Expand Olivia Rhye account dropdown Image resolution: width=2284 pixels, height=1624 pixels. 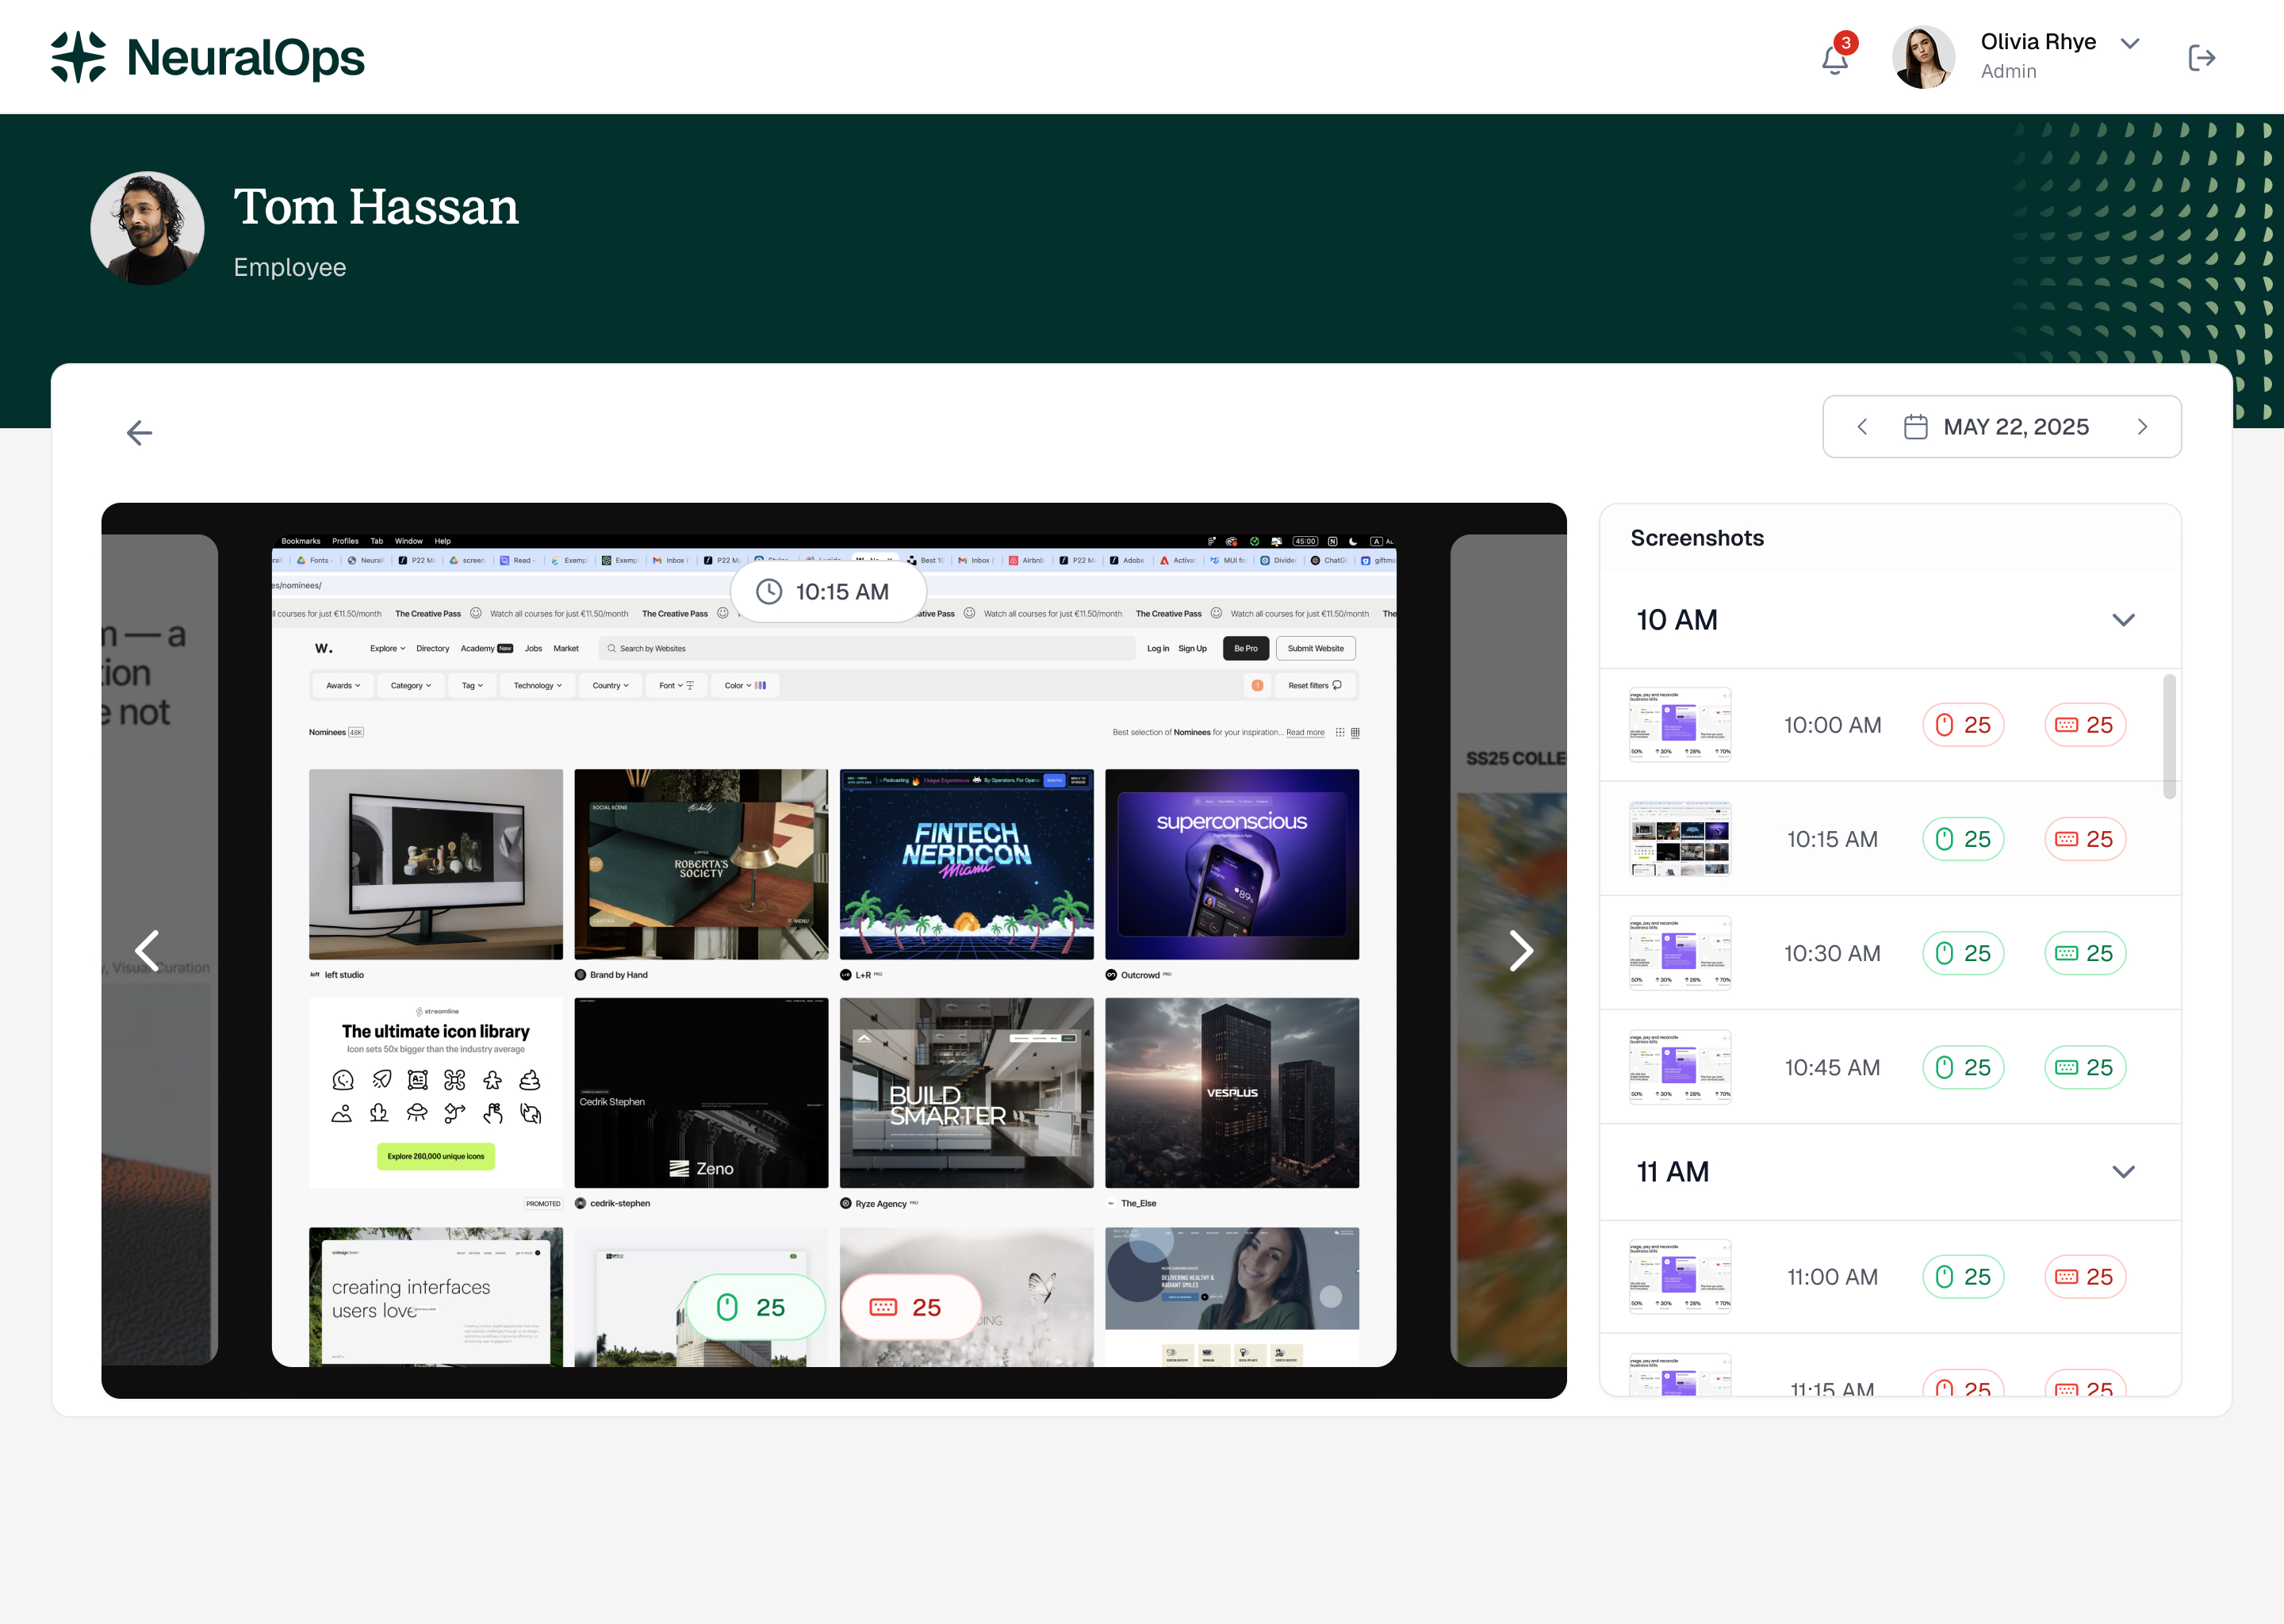(2130, 43)
